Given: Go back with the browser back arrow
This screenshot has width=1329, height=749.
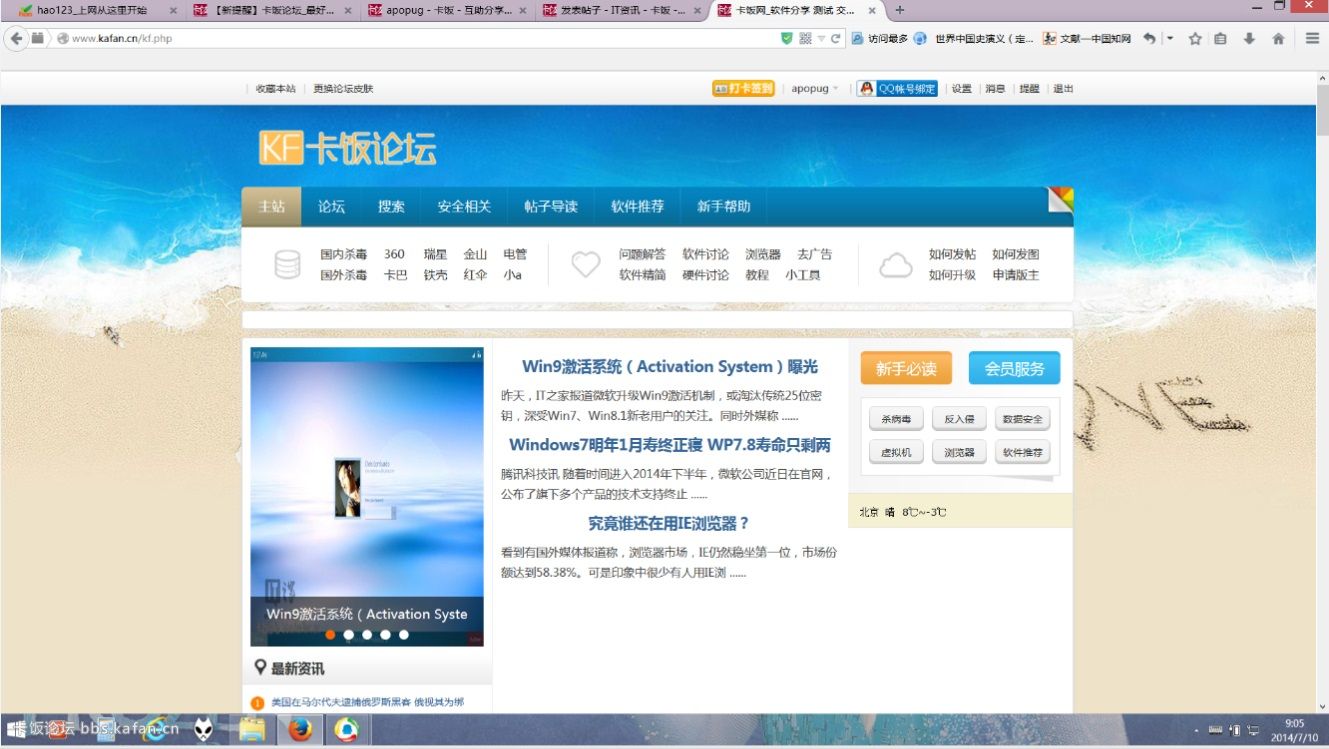Looking at the screenshot, I should coord(16,38).
